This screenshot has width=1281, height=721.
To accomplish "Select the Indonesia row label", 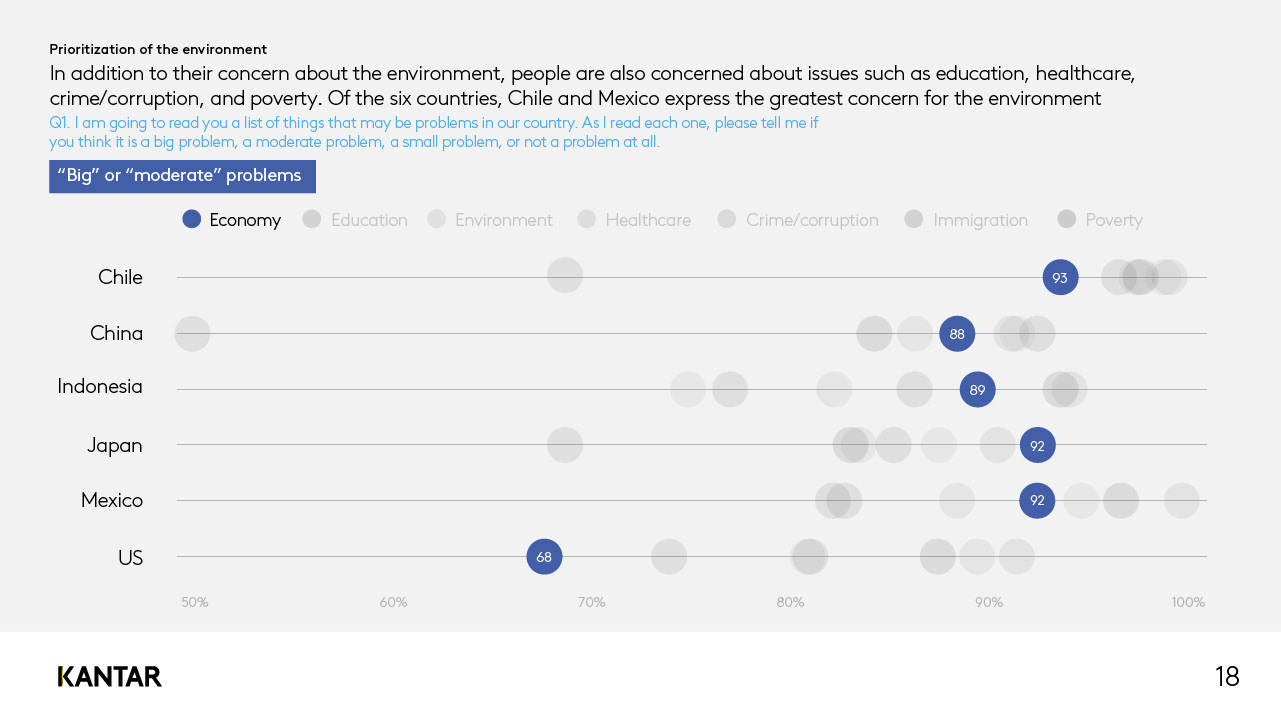I will coord(100,386).
